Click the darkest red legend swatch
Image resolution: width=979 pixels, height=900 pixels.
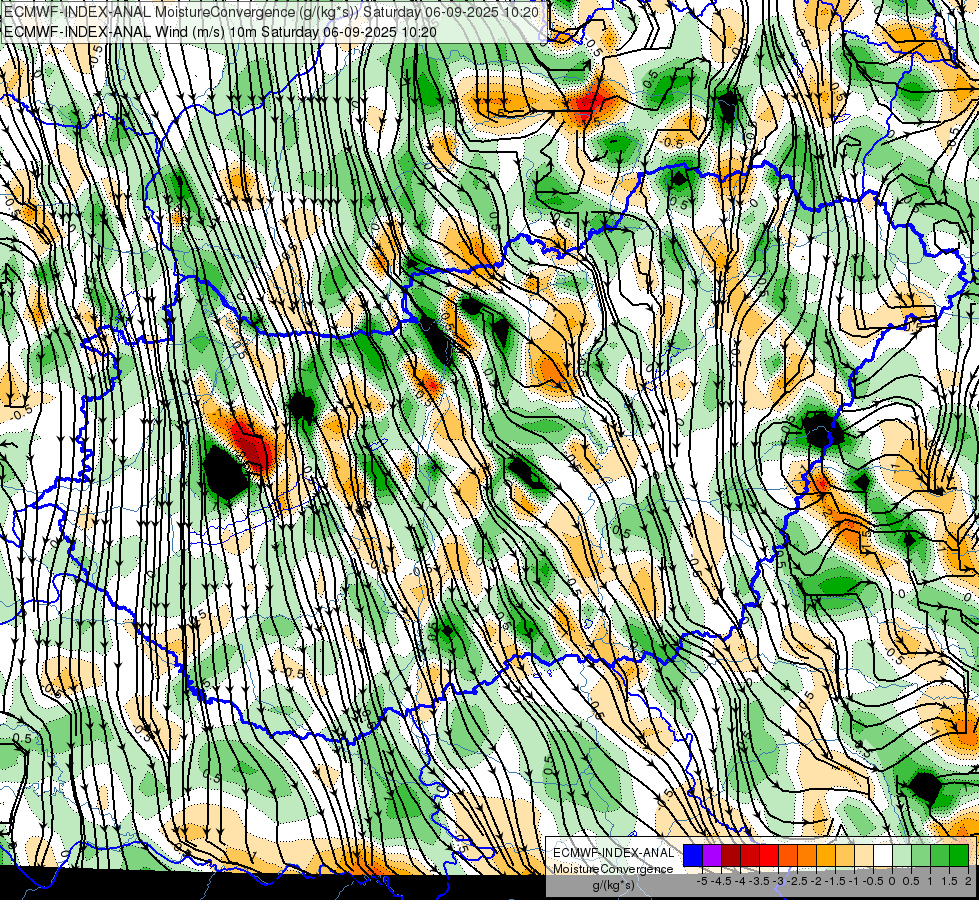coord(731,855)
